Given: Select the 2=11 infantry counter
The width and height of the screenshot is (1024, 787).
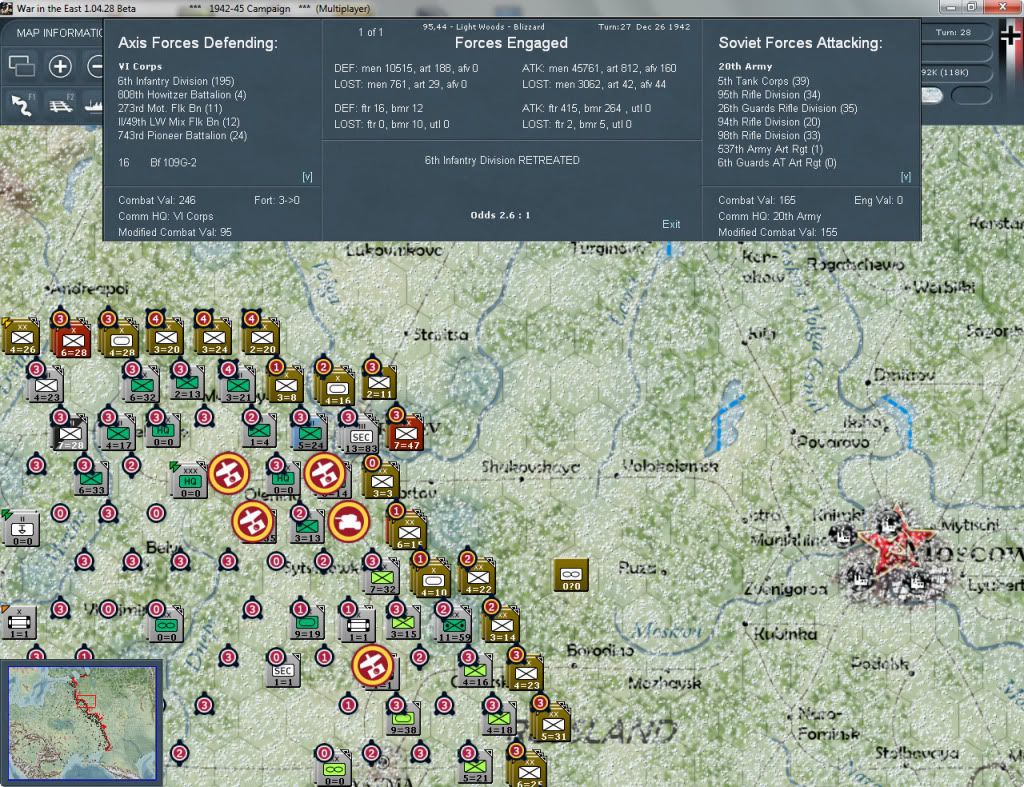Looking at the screenshot, I should click(379, 383).
